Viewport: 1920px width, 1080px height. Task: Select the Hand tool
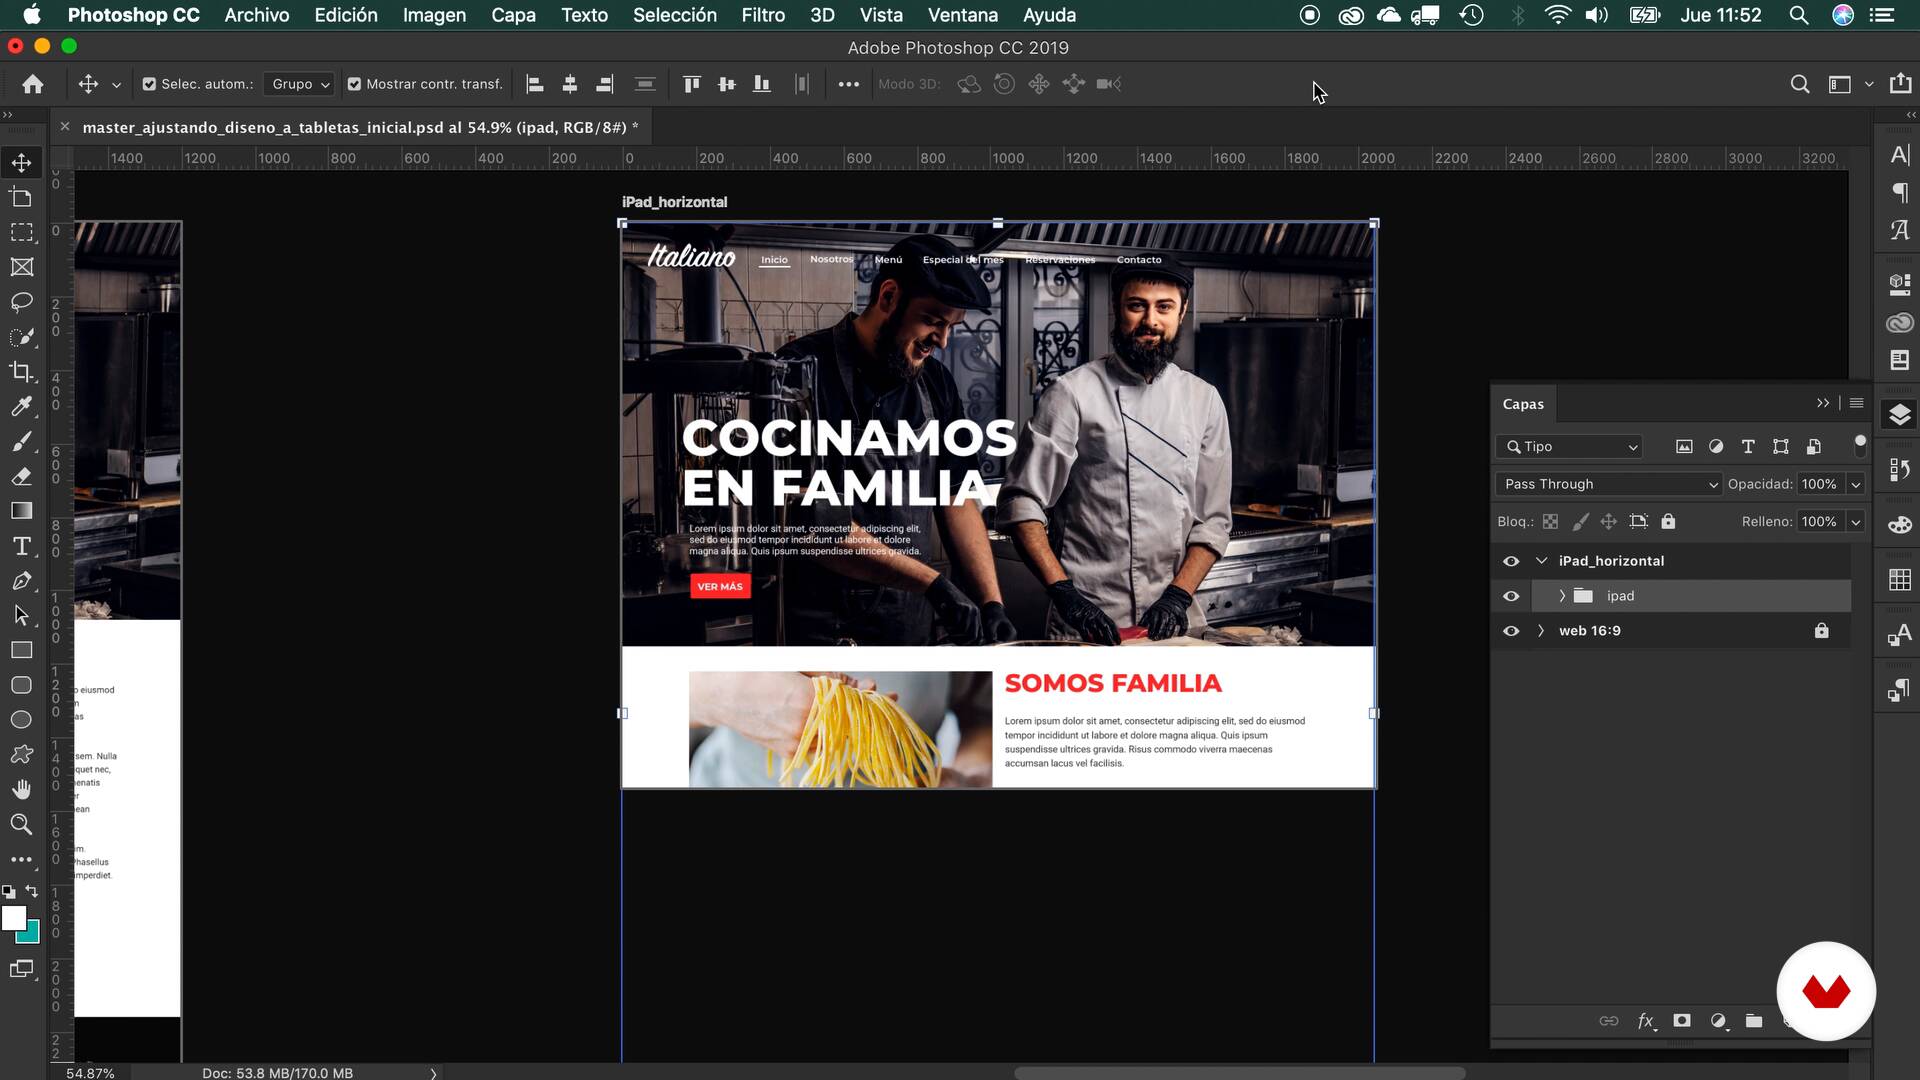(21, 789)
